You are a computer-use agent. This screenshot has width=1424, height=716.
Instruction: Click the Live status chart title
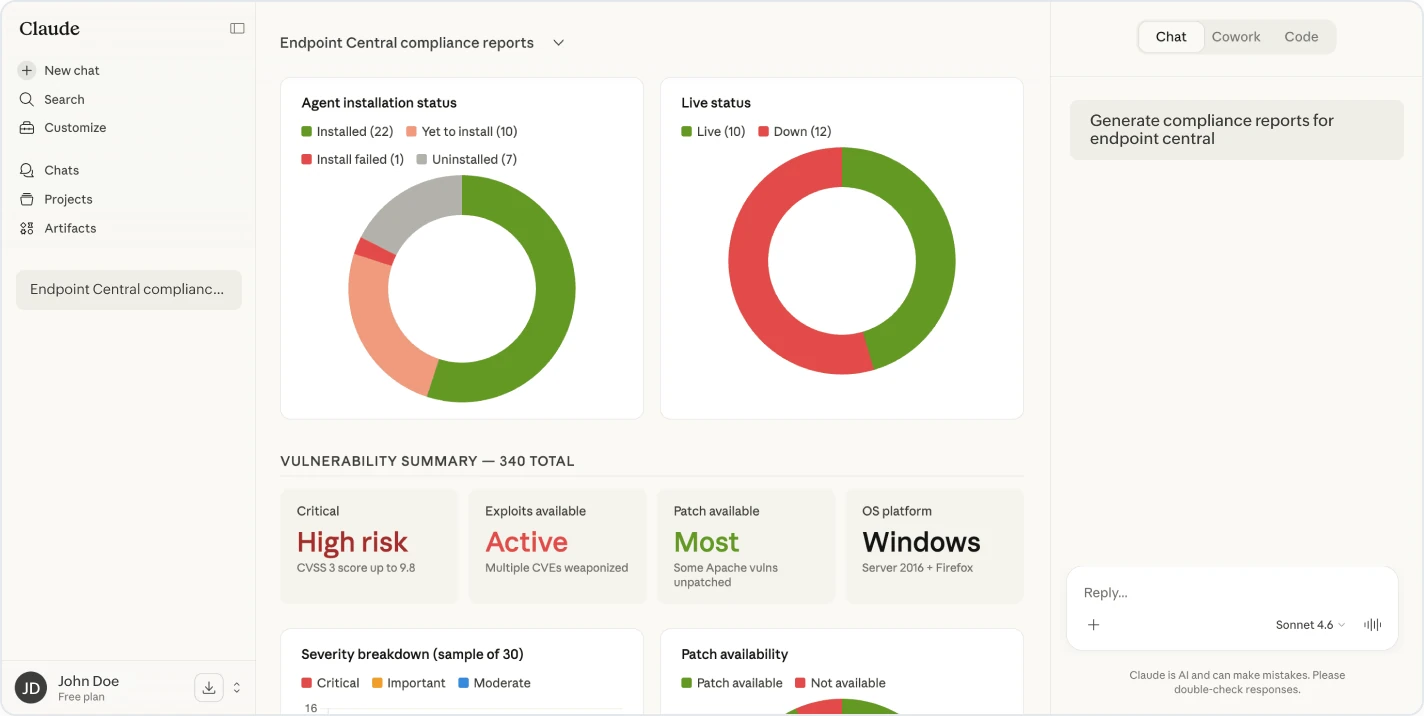(716, 103)
